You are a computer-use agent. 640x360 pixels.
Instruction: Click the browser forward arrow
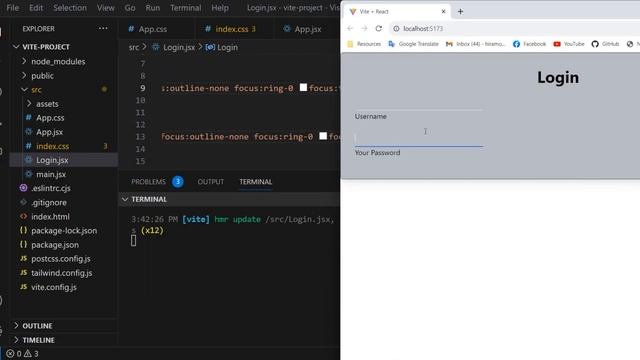[x=364, y=29]
